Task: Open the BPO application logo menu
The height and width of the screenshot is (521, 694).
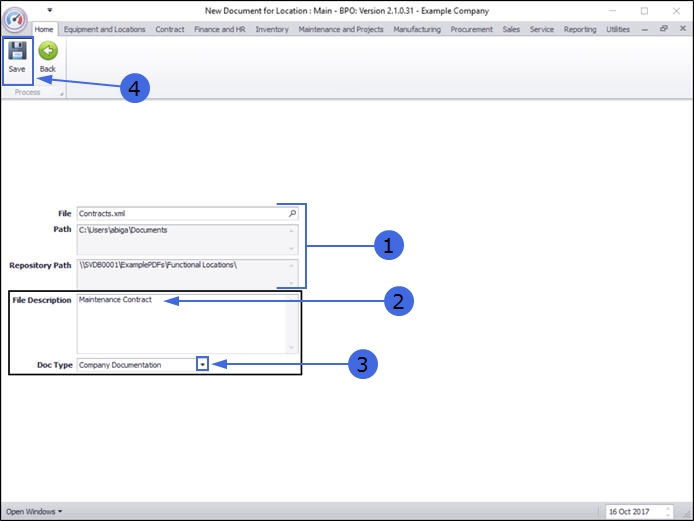Action: pyautogui.click(x=15, y=19)
